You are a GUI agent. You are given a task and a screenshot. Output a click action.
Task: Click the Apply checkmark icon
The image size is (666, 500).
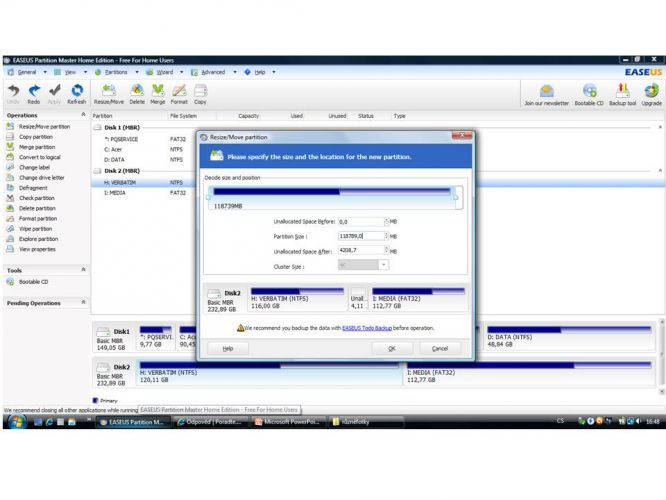point(54,94)
